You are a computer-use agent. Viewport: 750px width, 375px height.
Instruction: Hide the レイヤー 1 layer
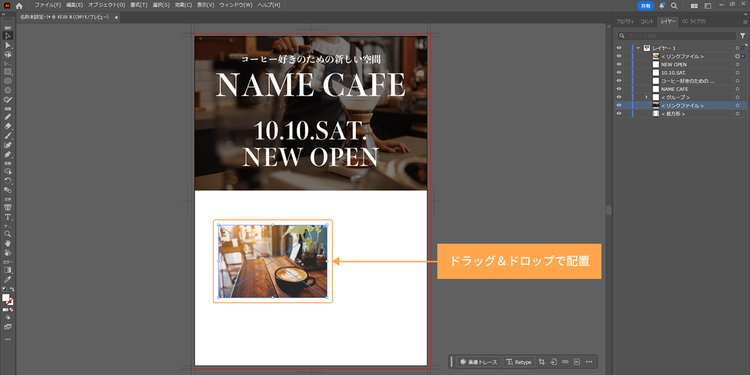click(619, 48)
